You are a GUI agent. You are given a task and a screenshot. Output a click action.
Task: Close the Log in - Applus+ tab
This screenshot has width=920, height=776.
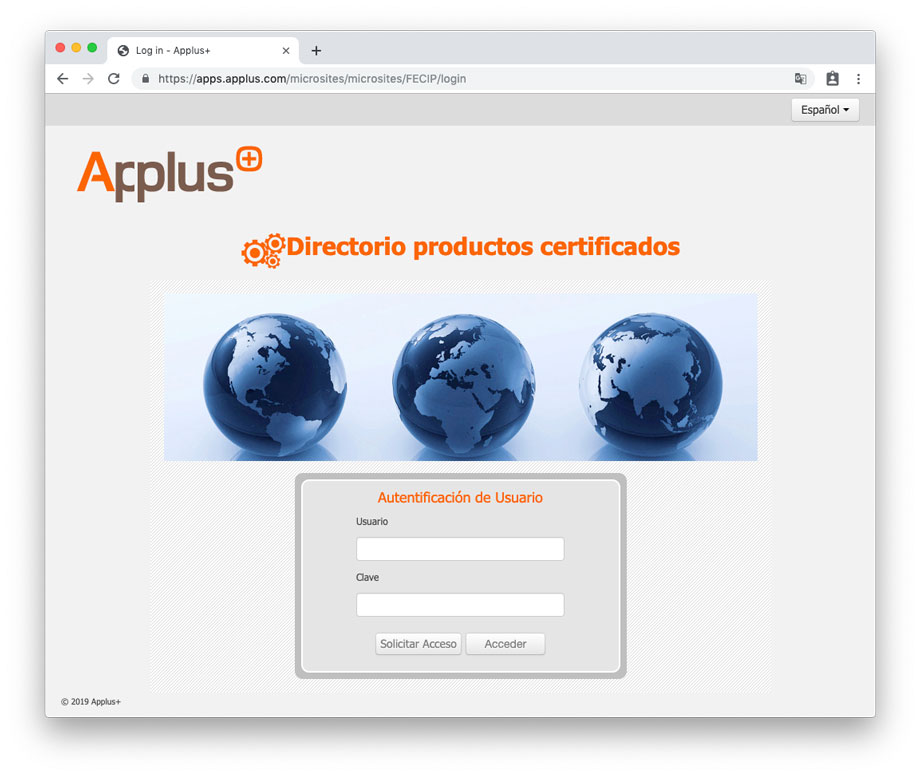coord(286,50)
